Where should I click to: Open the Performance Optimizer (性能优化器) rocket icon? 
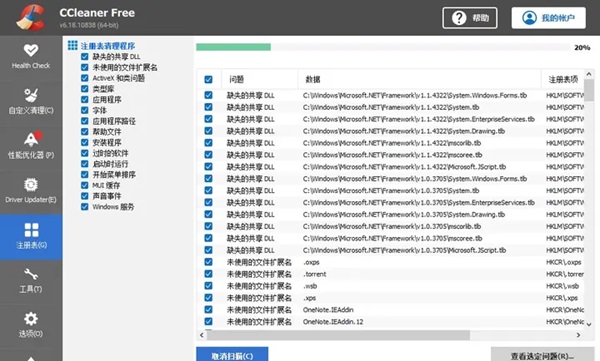(x=32, y=139)
